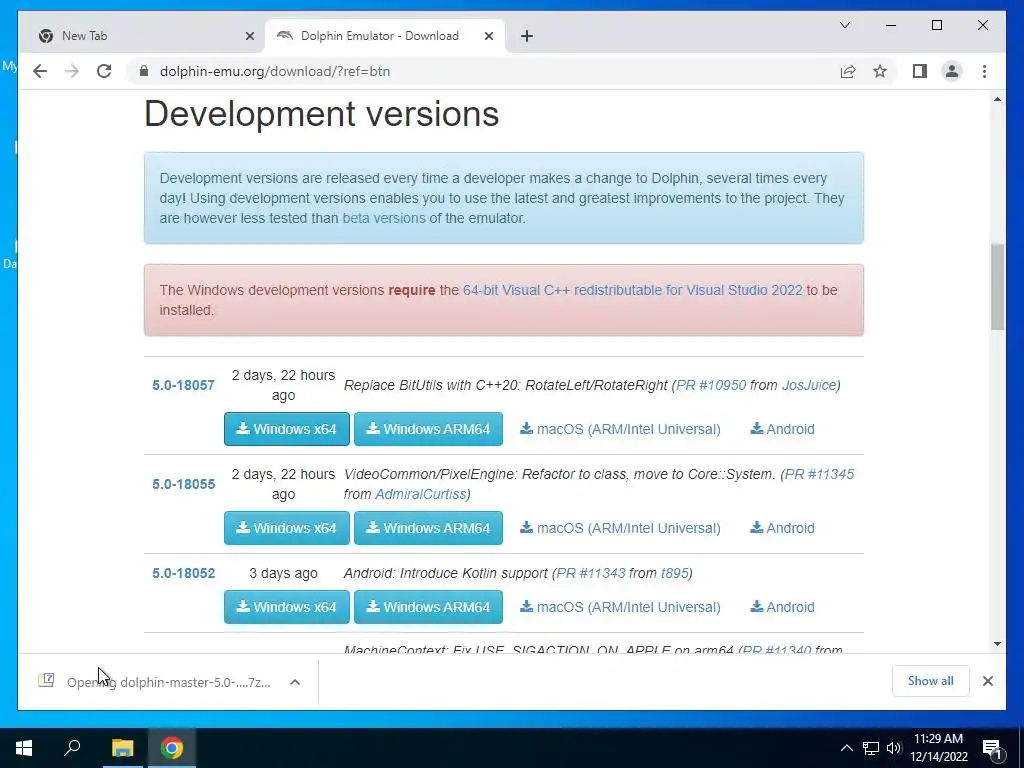The height and width of the screenshot is (768, 1024).
Task: Download the Android build of 5.0-18052
Action: tap(782, 607)
